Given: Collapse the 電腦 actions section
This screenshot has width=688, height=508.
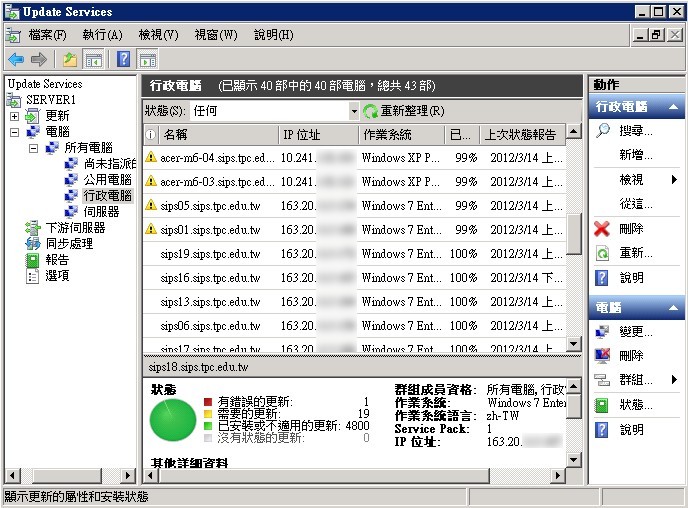Looking at the screenshot, I should coord(674,308).
